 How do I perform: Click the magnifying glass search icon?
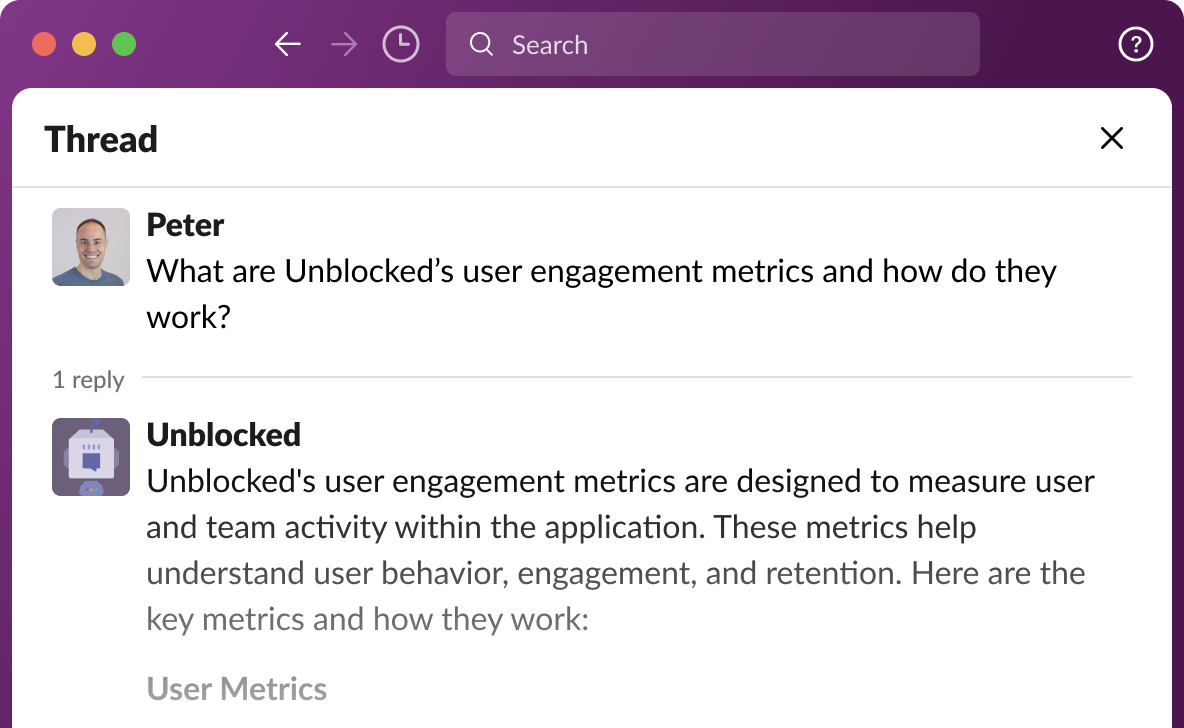(x=481, y=45)
